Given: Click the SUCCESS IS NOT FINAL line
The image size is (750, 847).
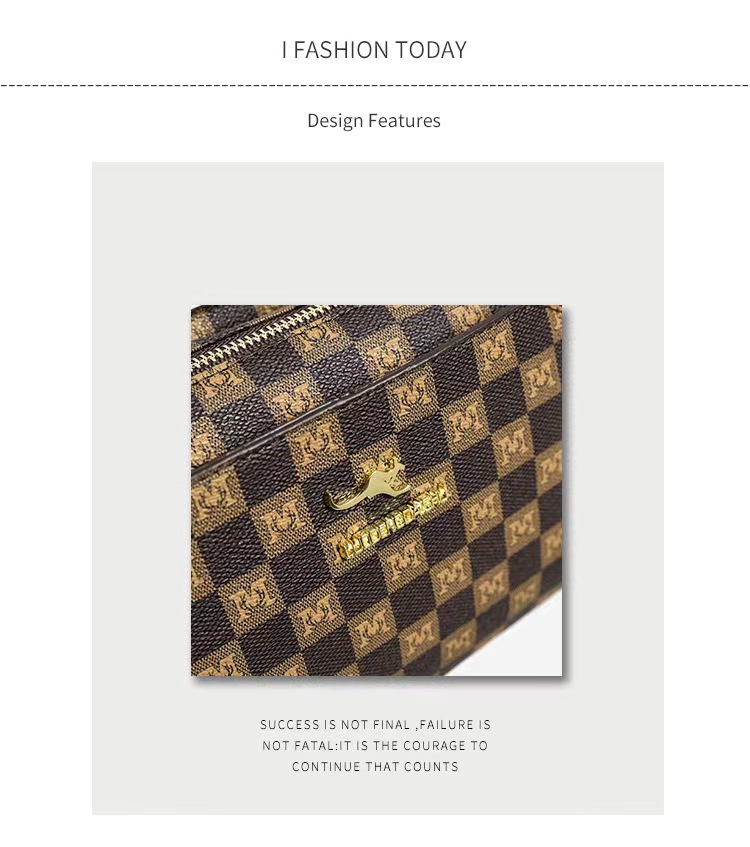Looking at the screenshot, I should [x=376, y=724].
